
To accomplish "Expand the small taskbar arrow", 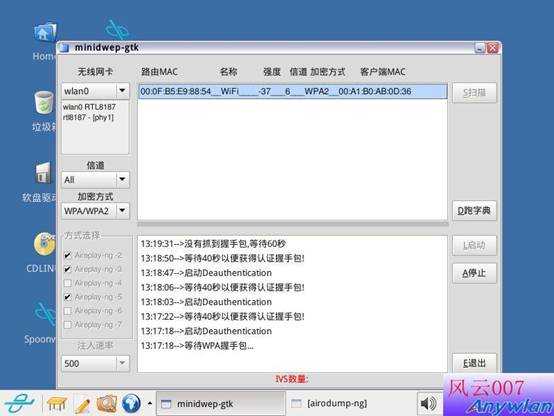I will (150, 403).
